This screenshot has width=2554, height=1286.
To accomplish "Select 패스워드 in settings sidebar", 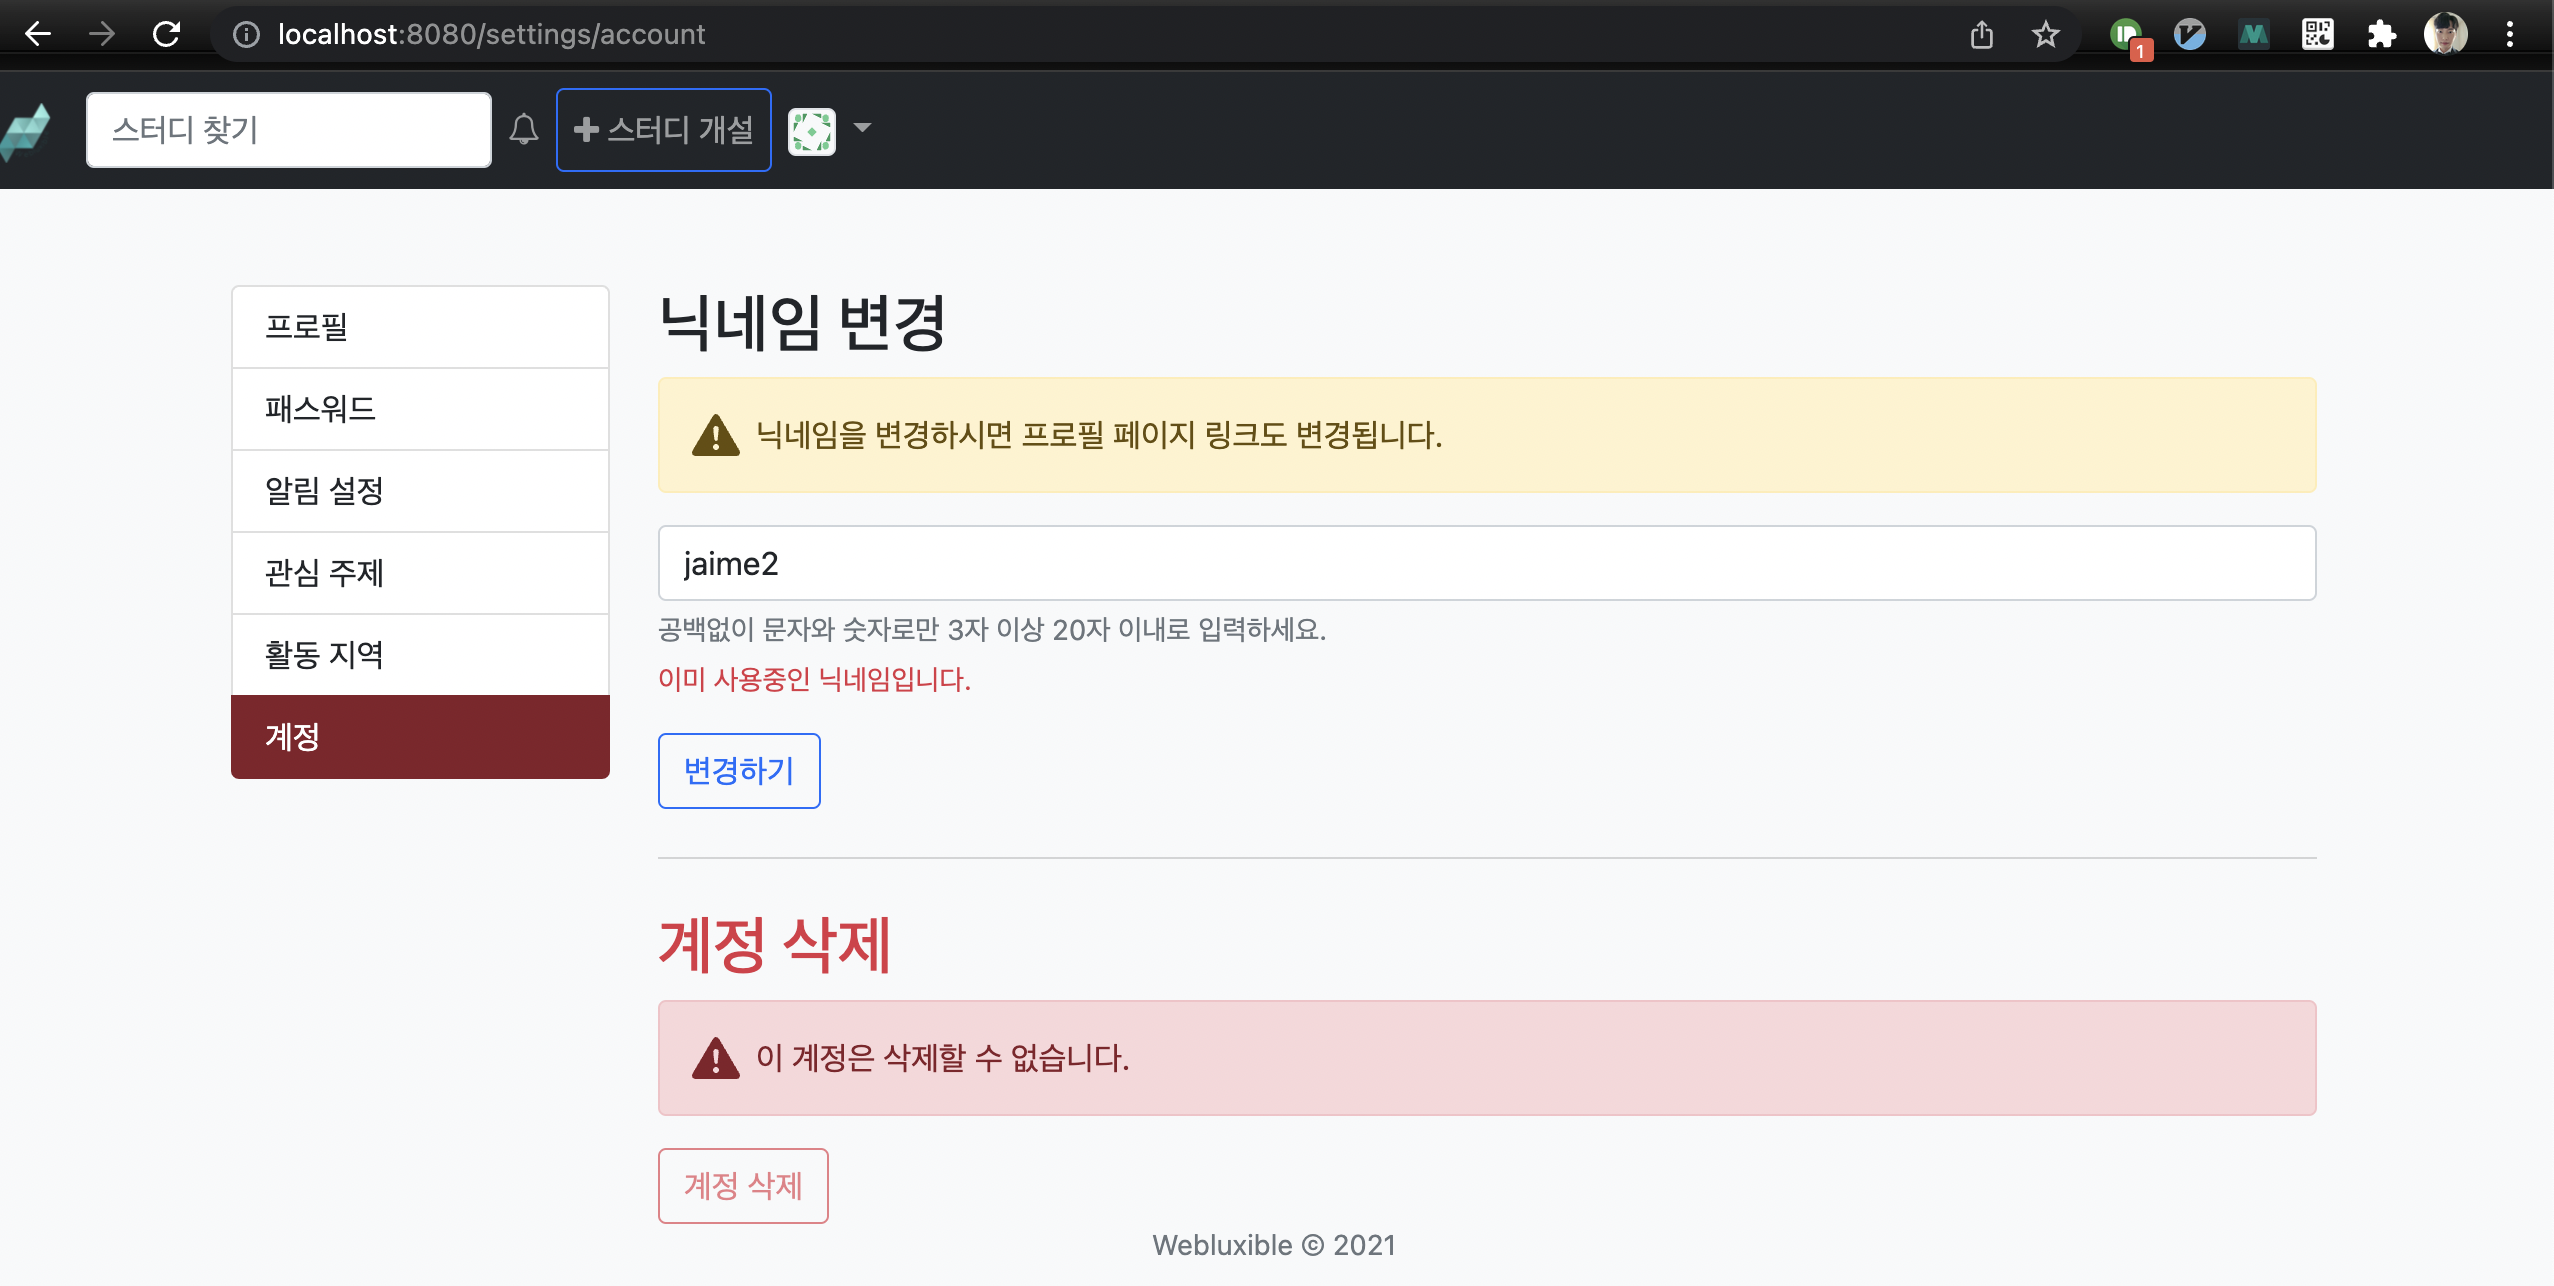I will tap(420, 409).
